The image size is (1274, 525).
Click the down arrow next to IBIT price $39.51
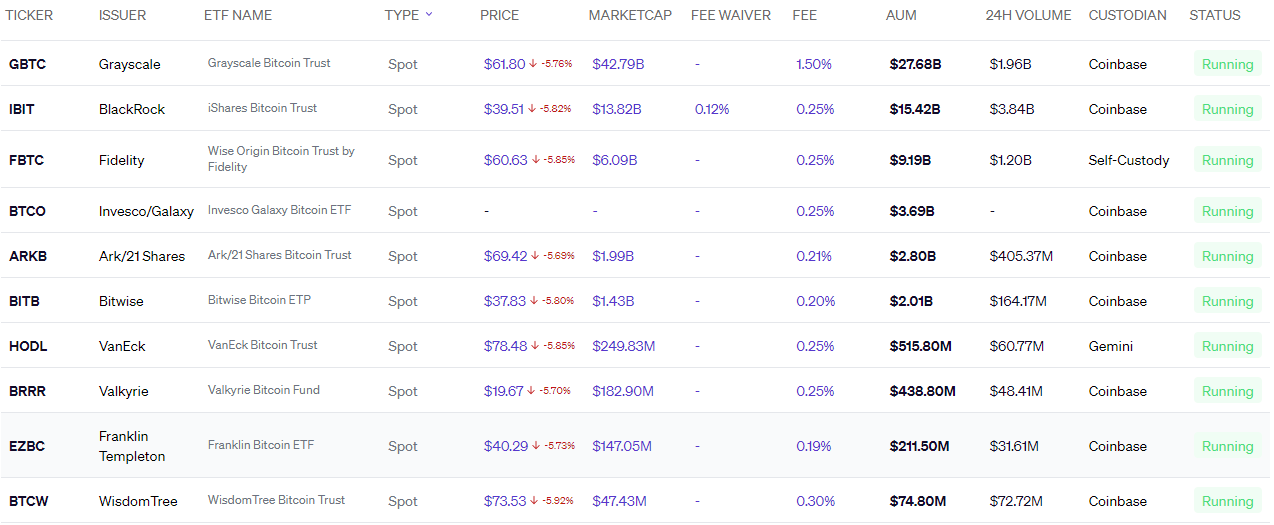click(x=533, y=109)
